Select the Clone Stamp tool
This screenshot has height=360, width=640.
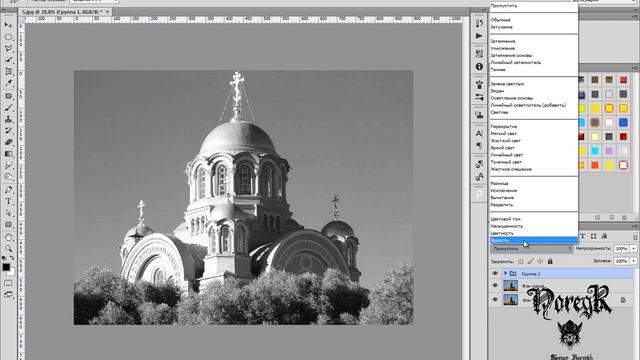click(x=8, y=119)
